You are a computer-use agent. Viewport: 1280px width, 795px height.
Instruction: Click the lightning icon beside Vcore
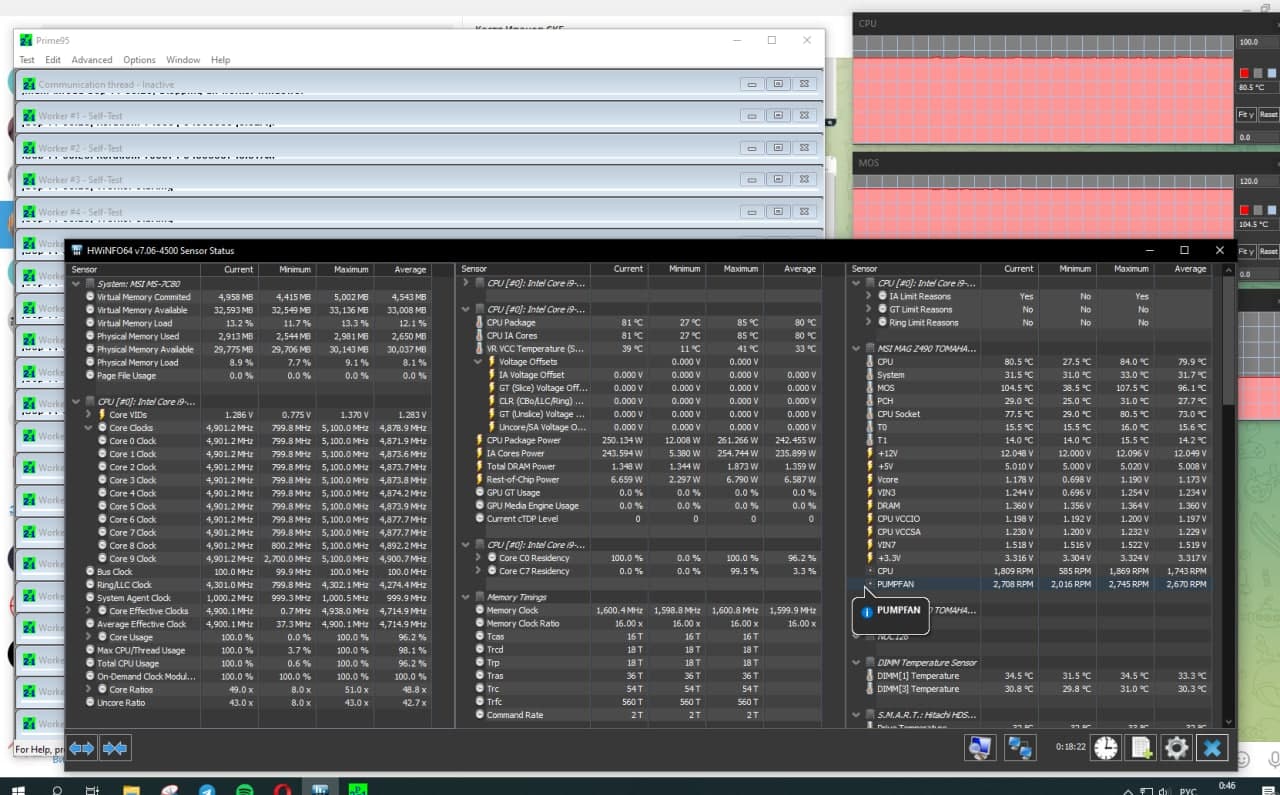tap(868, 480)
